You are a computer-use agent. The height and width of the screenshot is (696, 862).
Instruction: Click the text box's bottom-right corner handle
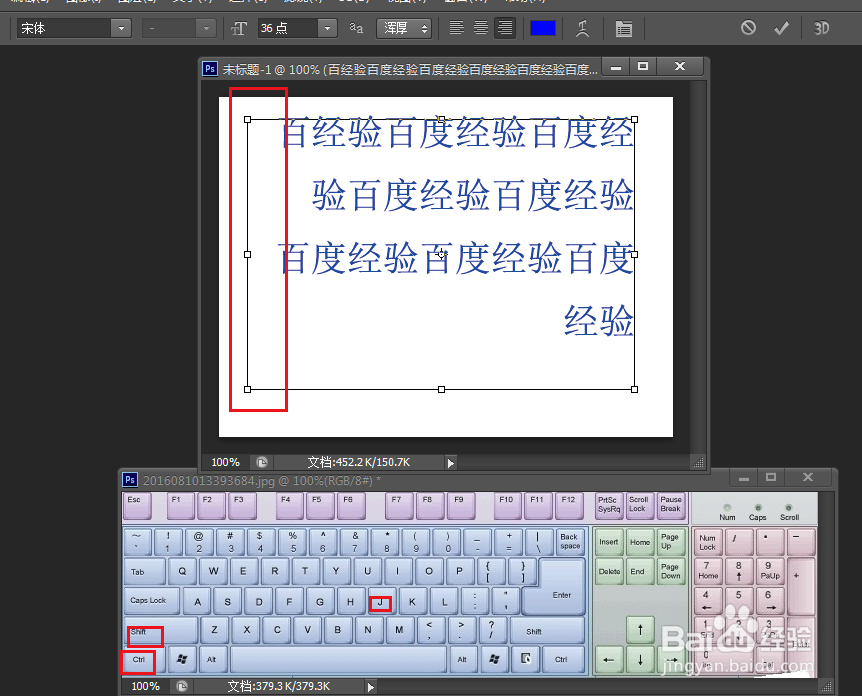coord(634,389)
